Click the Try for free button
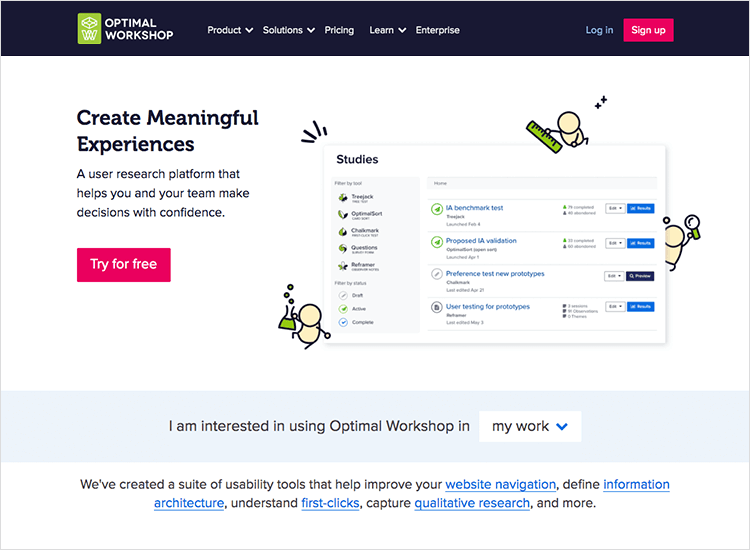This screenshot has width=750, height=550. point(123,264)
